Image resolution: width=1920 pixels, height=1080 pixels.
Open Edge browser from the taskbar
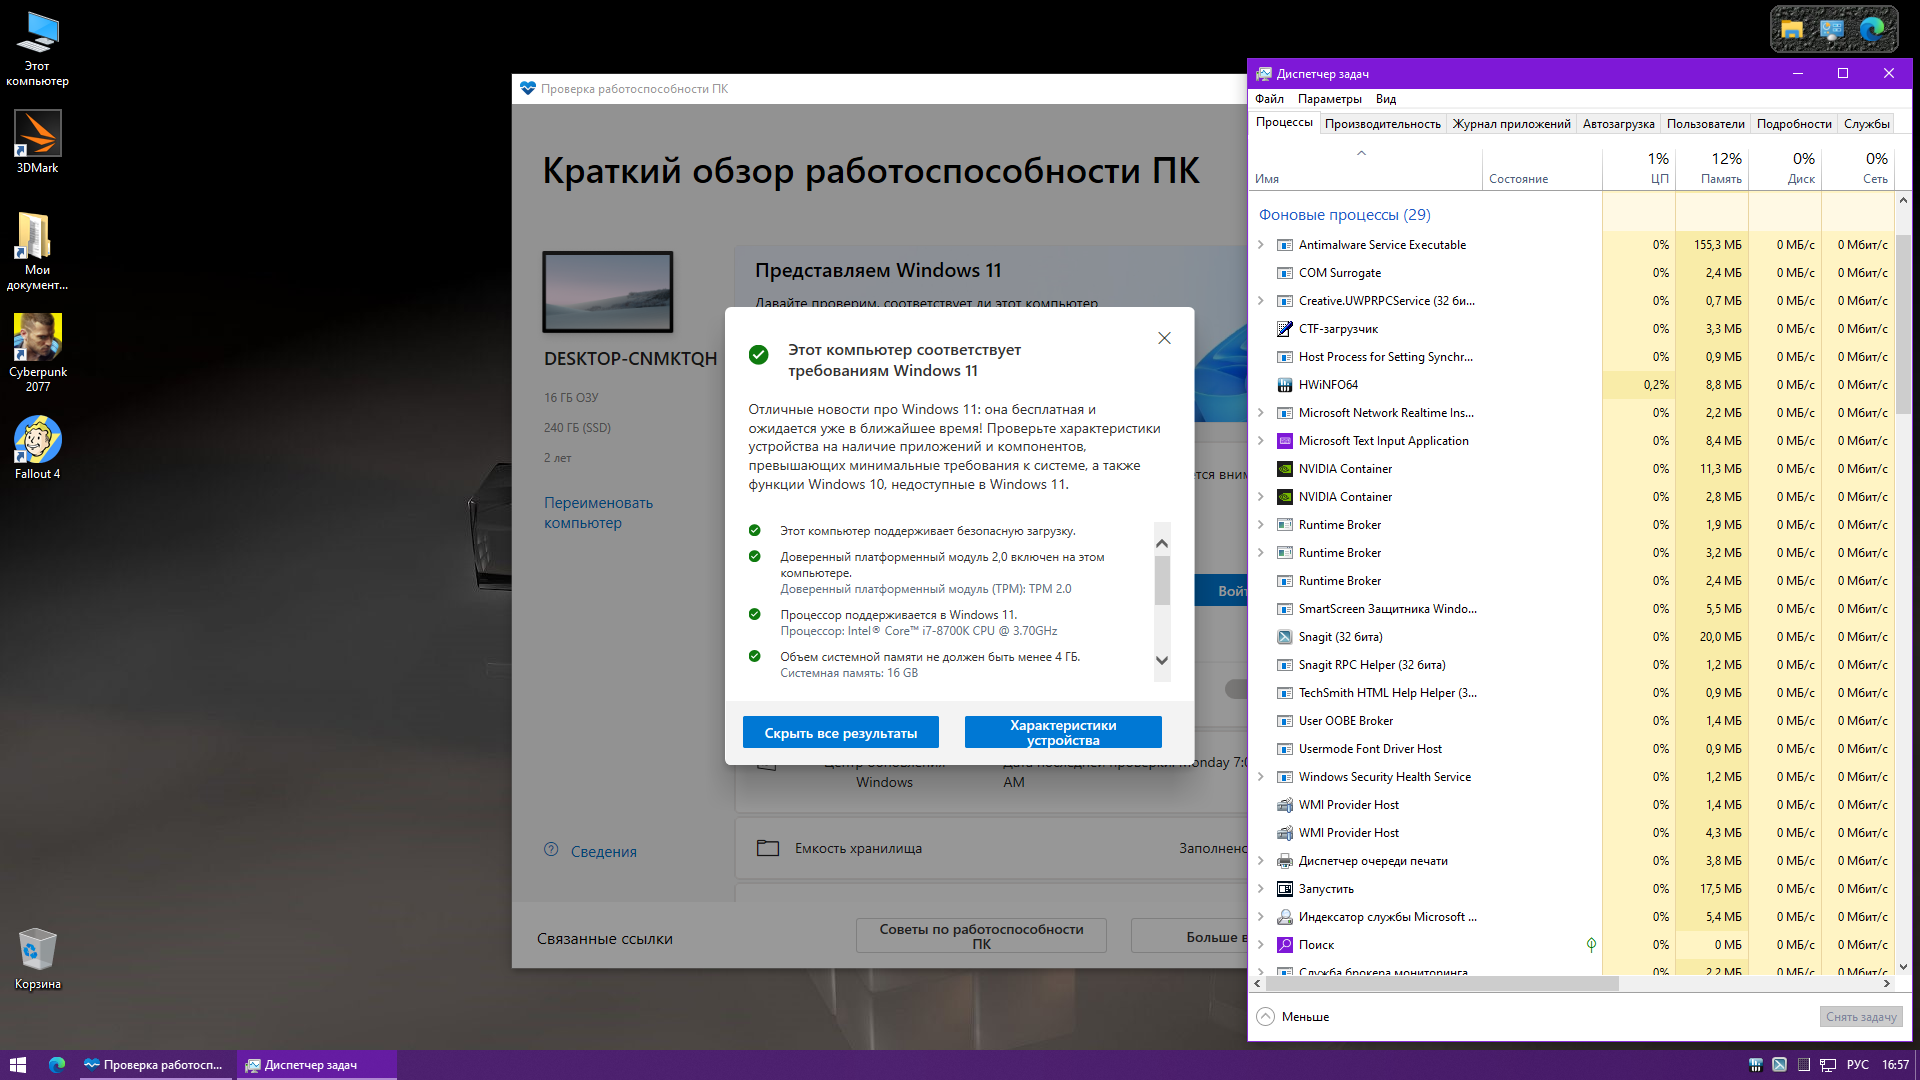[57, 1065]
